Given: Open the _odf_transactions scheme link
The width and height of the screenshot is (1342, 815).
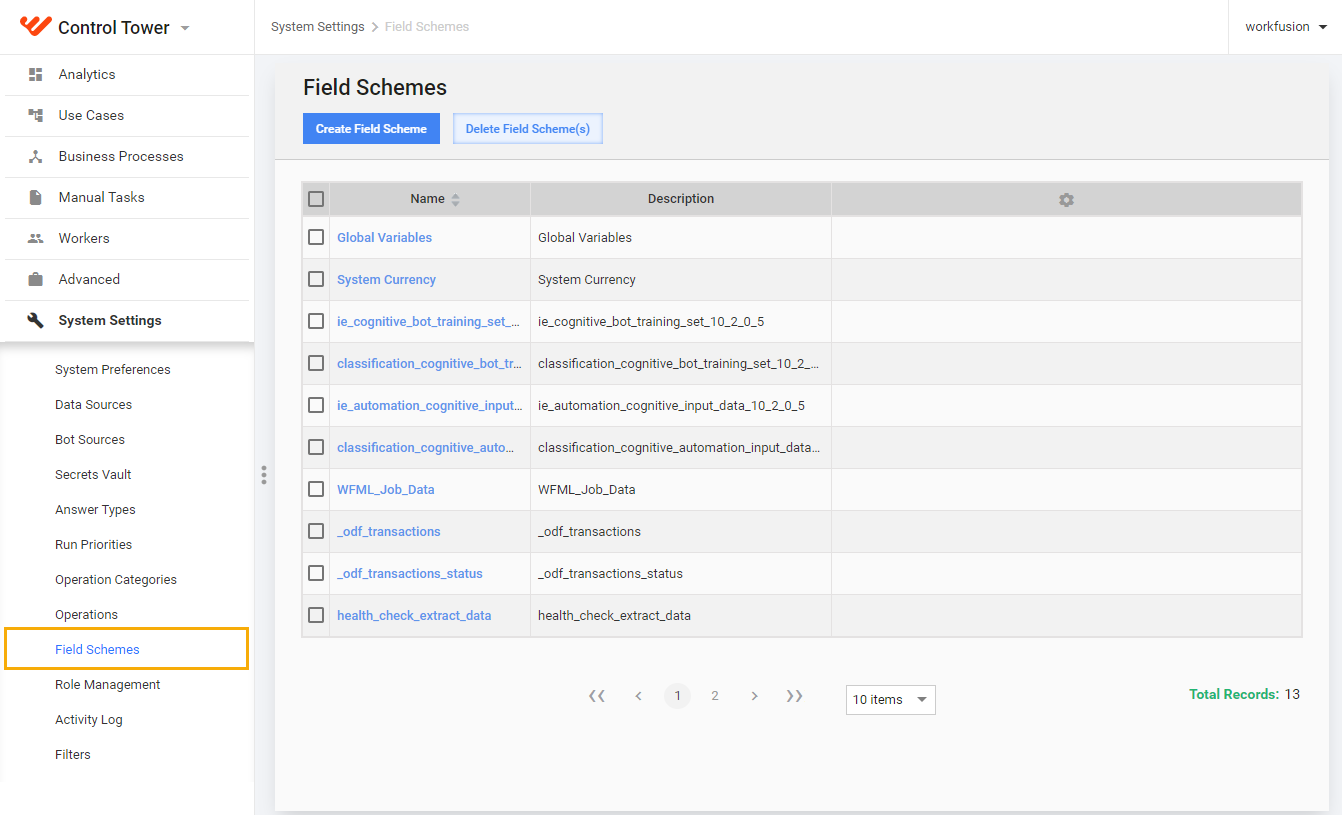Looking at the screenshot, I should [389, 532].
